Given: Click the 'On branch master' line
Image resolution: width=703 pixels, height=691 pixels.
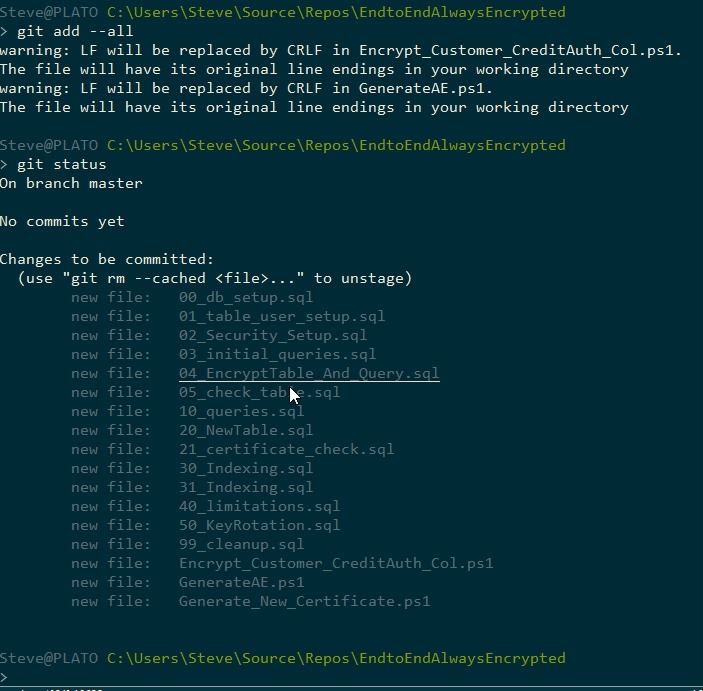Looking at the screenshot, I should [x=71, y=183].
